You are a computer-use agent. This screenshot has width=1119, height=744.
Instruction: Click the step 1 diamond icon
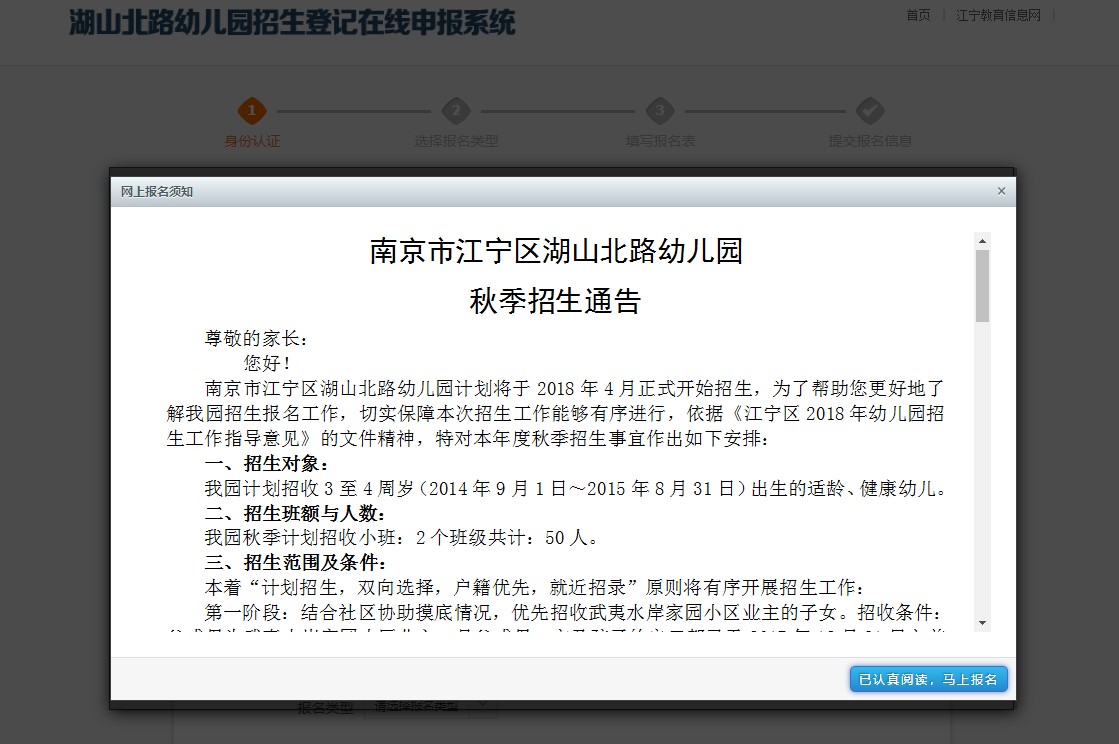click(252, 110)
